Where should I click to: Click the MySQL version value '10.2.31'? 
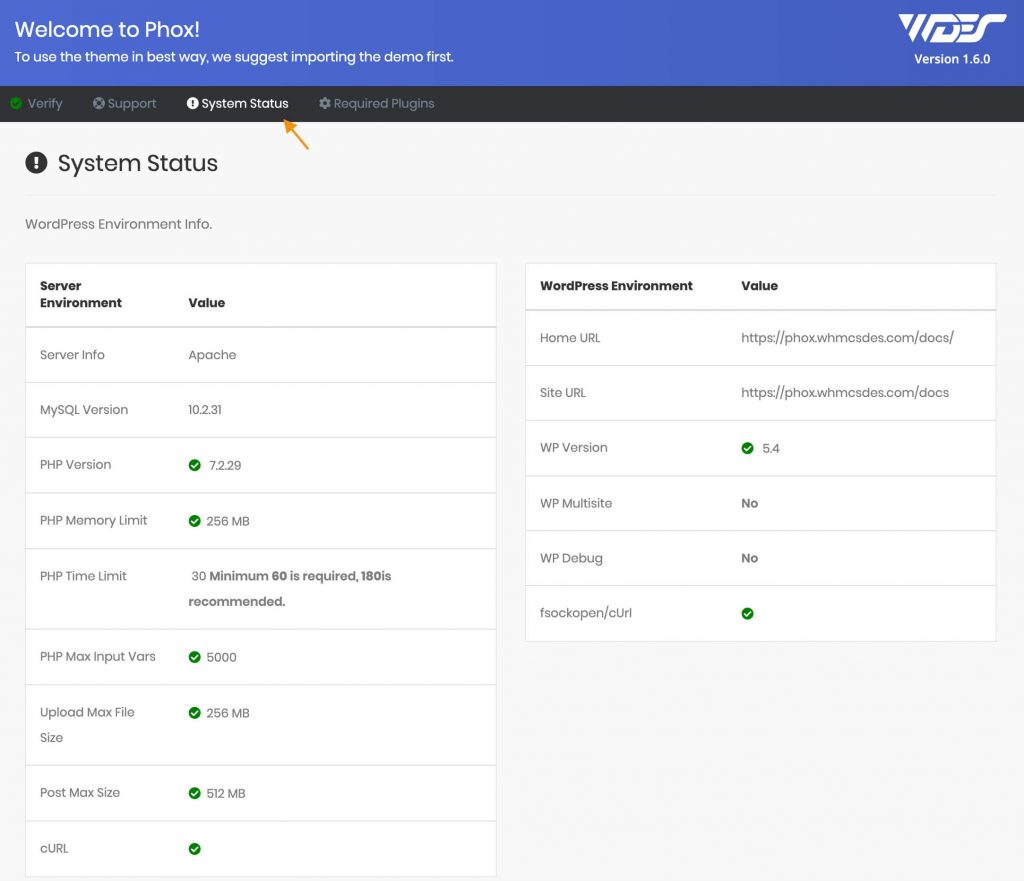205,409
